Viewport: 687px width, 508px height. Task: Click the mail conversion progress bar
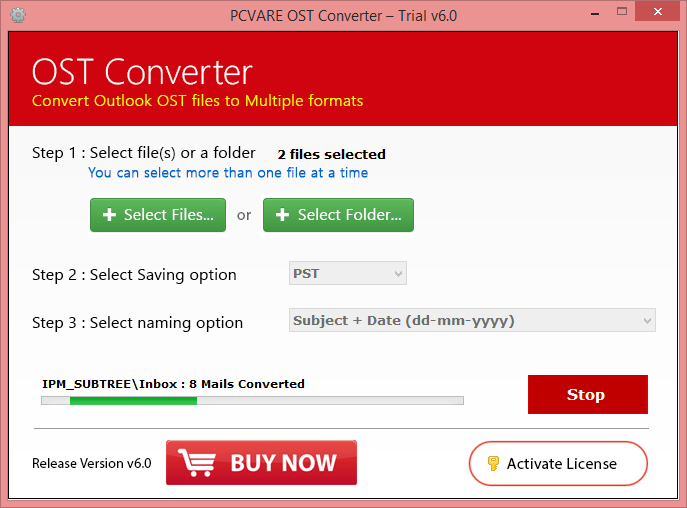click(x=252, y=400)
